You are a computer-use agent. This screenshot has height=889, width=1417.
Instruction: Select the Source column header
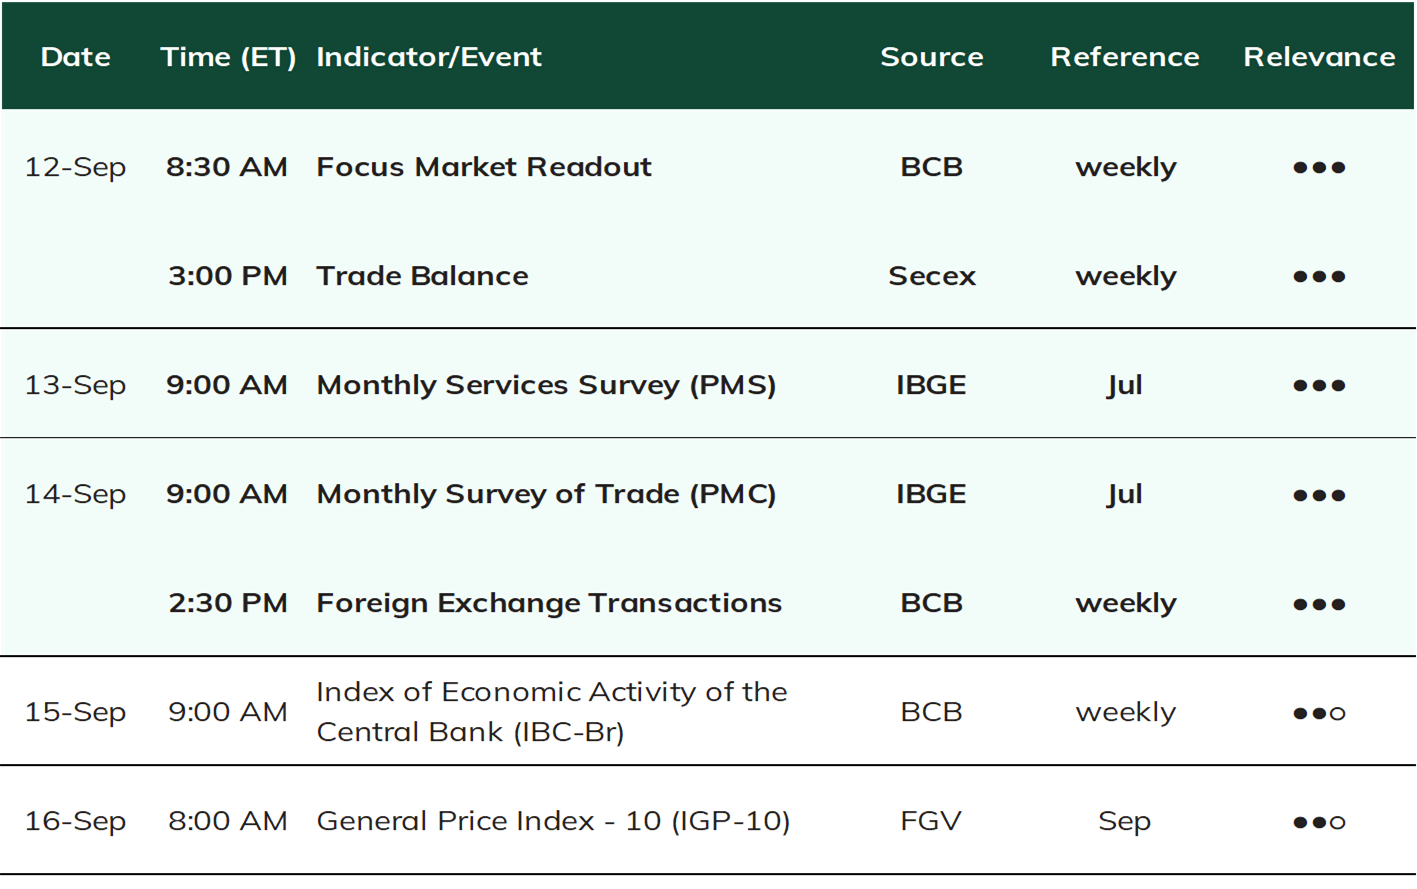(x=932, y=57)
